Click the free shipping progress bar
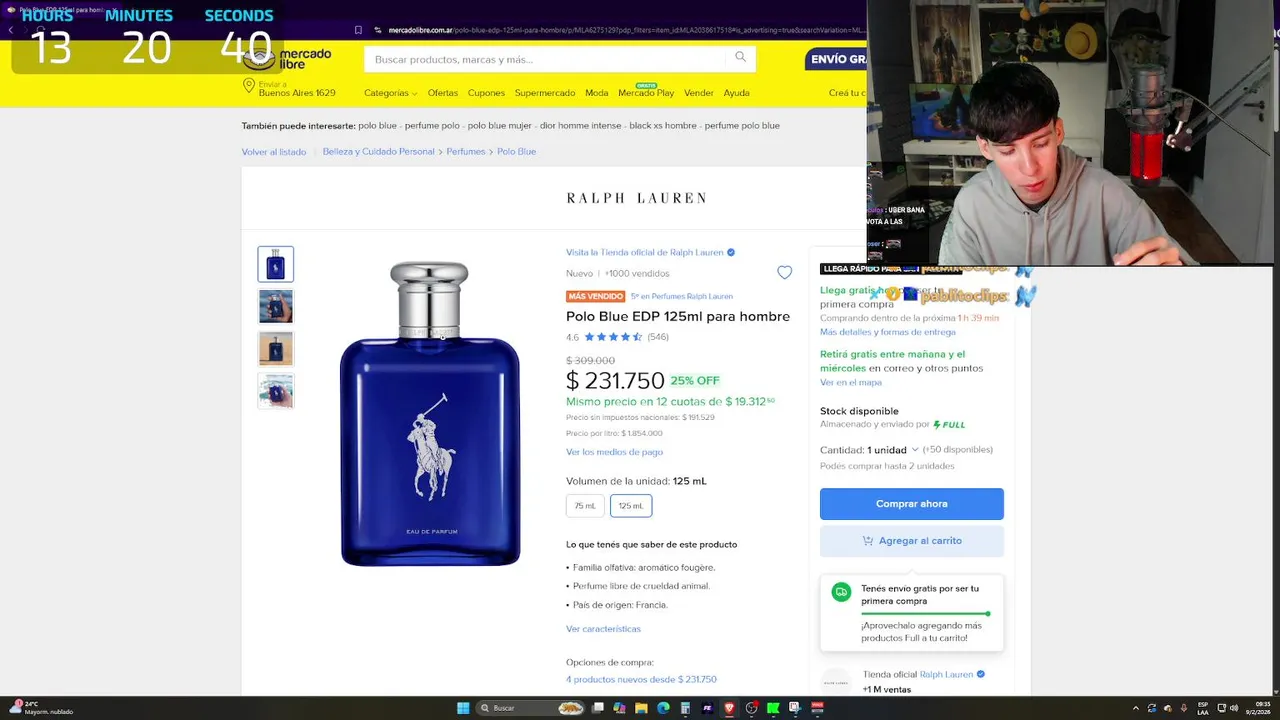The width and height of the screenshot is (1280, 720). tap(925, 614)
